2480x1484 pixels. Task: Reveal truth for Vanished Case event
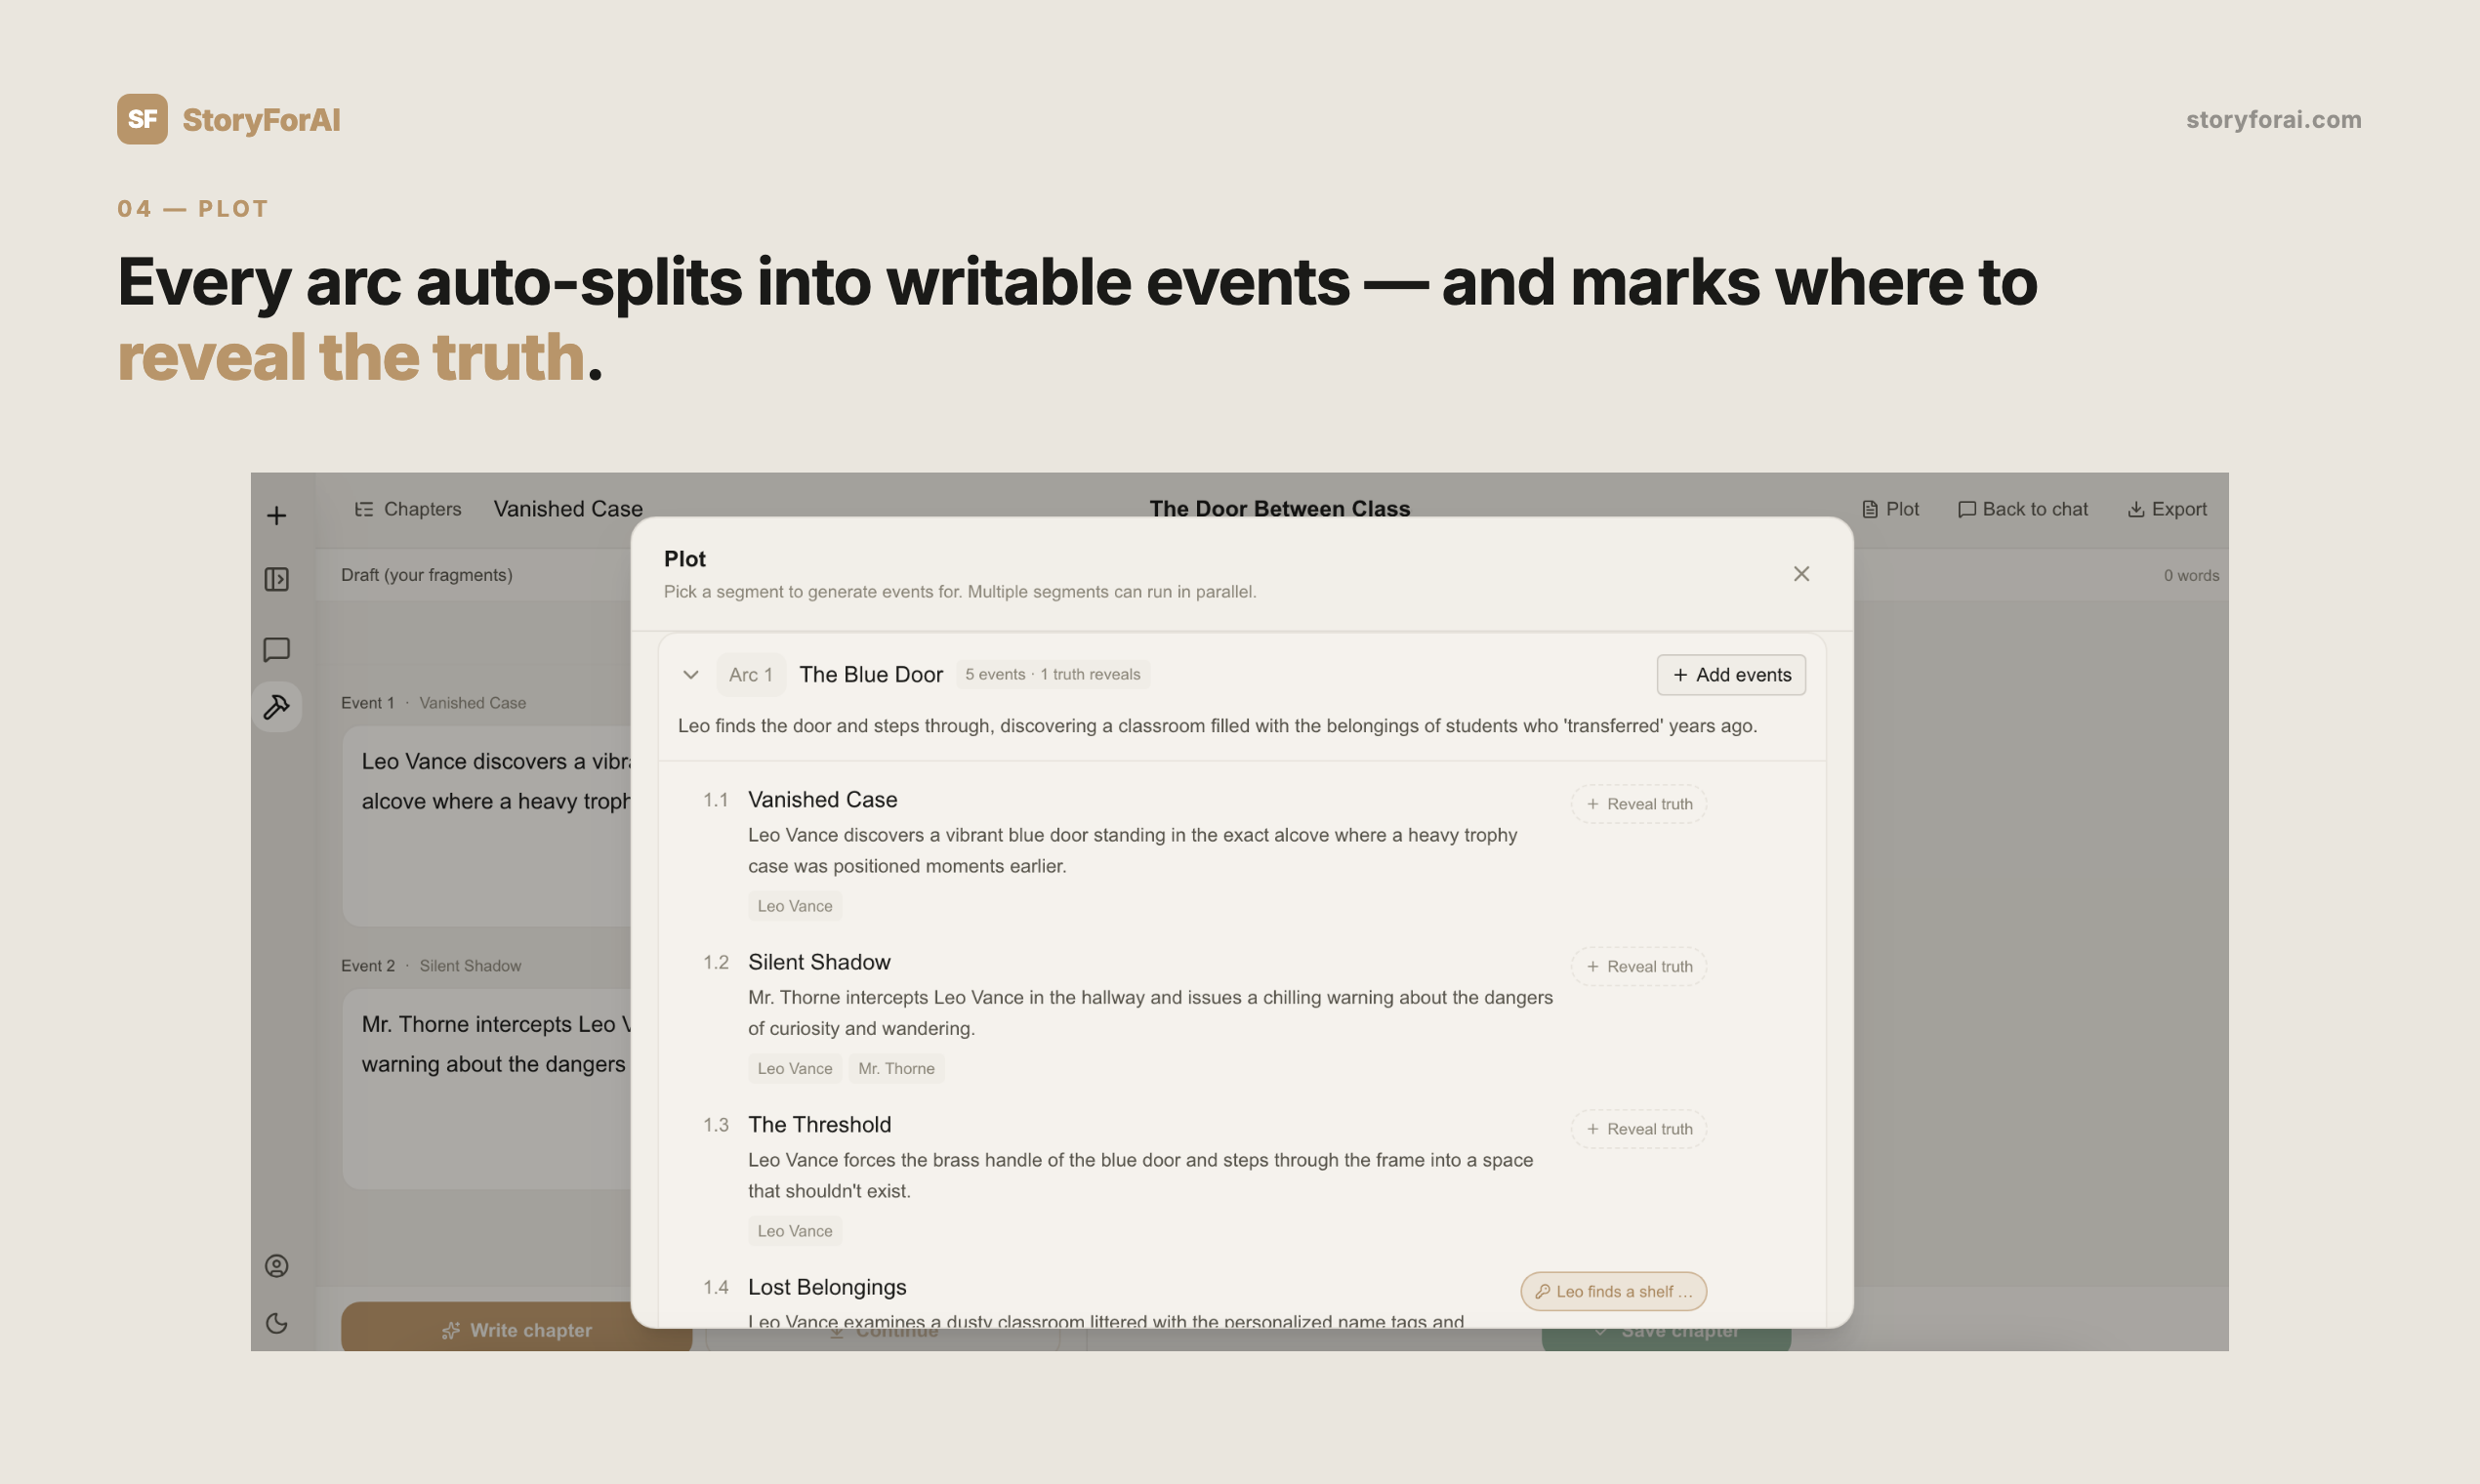(1639, 804)
